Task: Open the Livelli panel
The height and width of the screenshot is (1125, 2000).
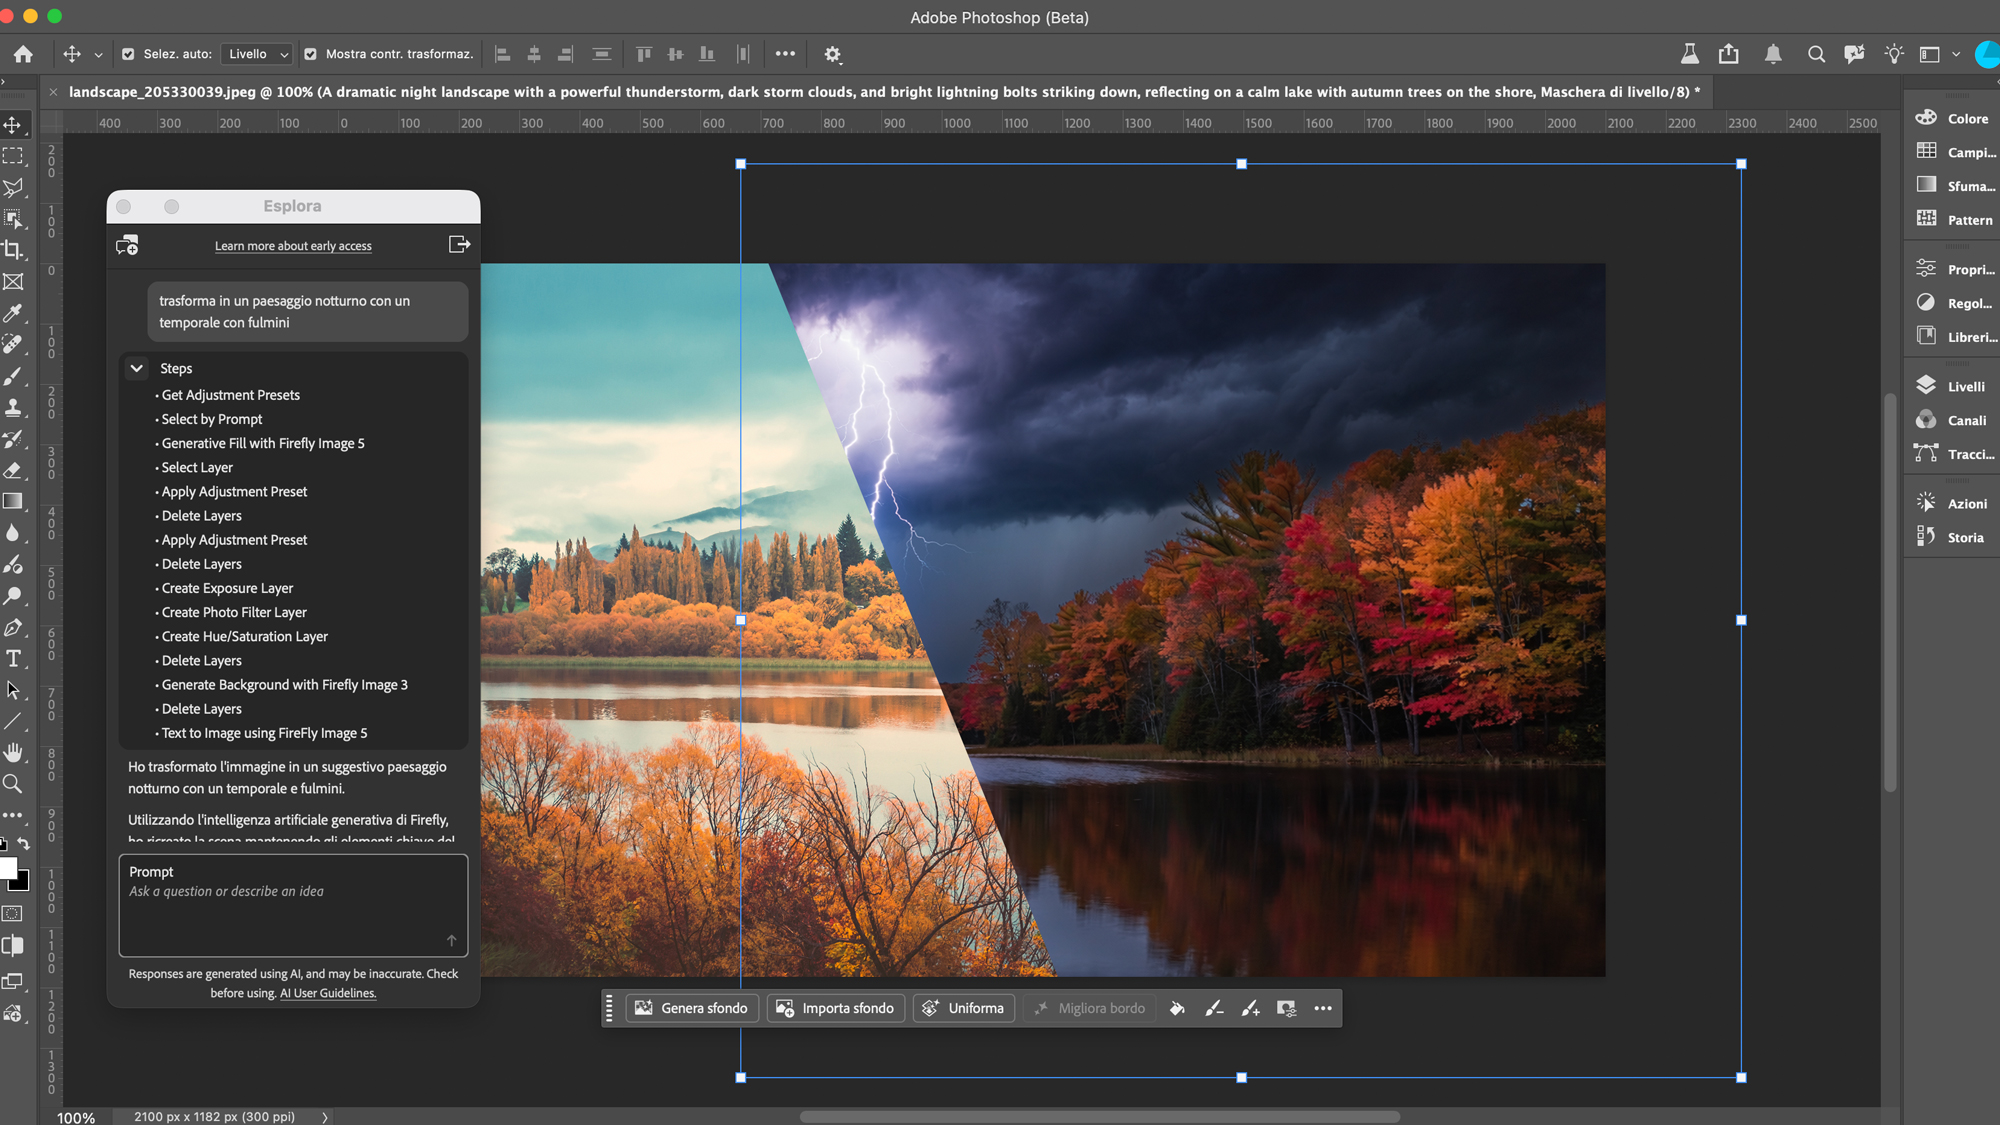Action: point(1952,386)
